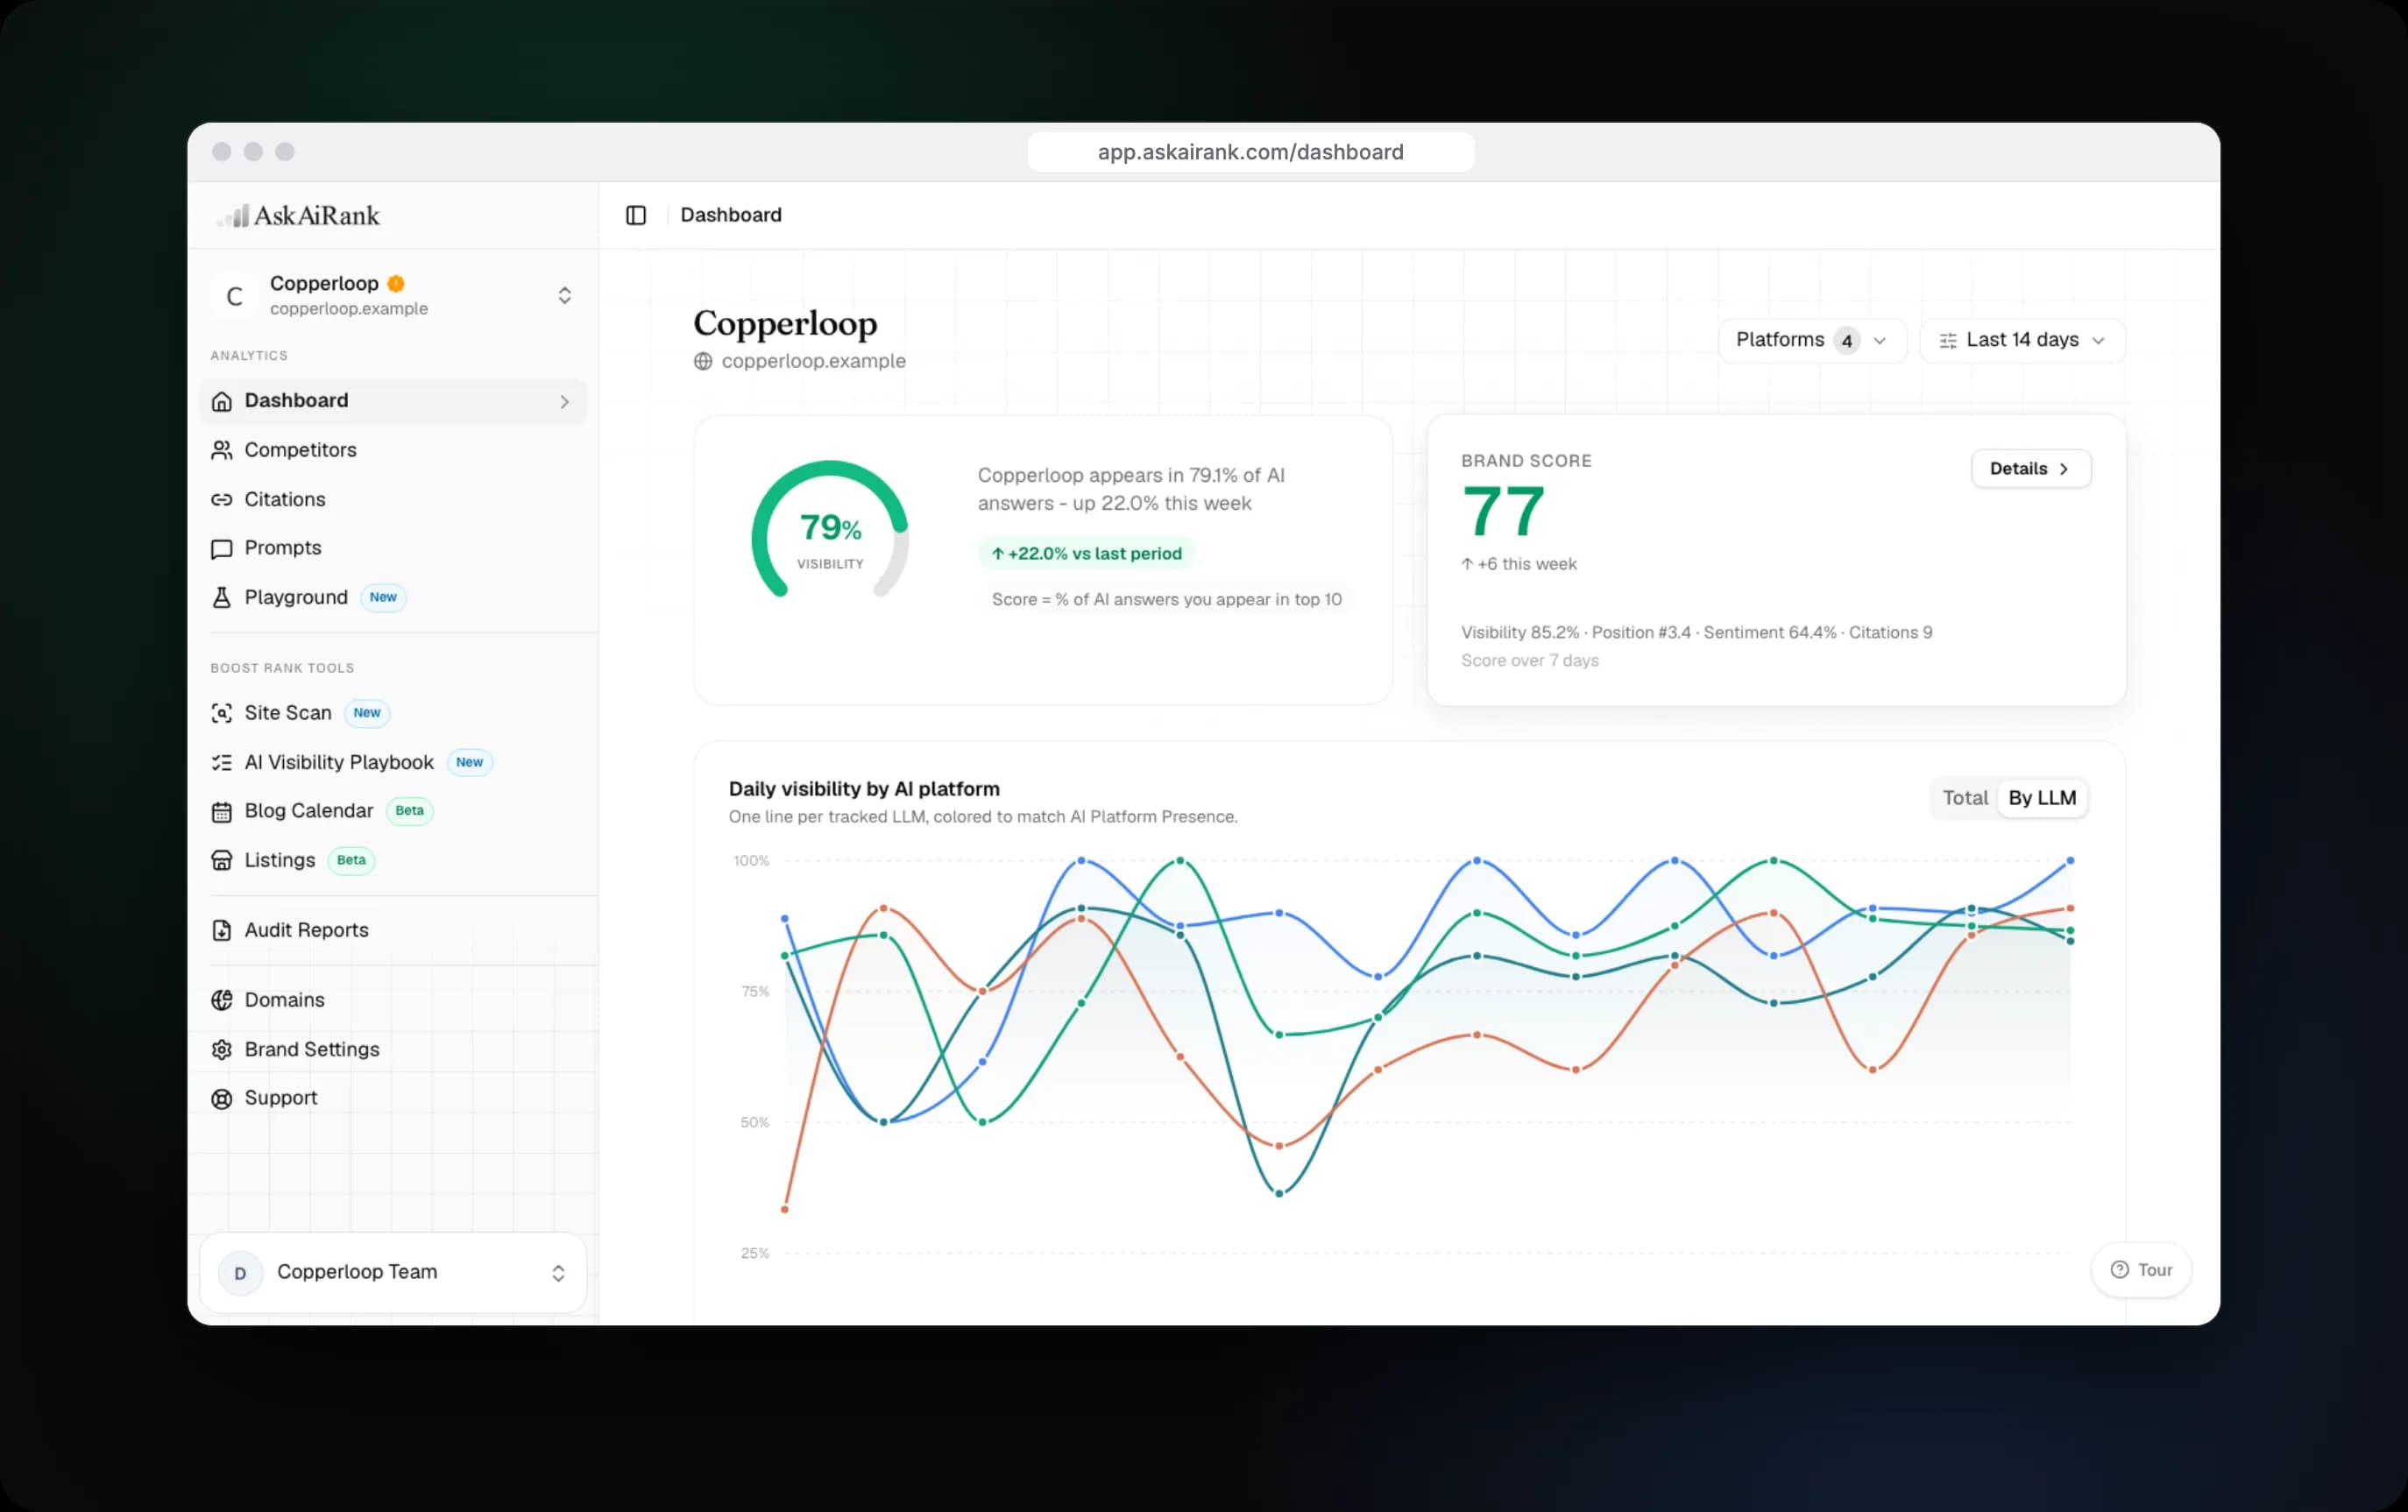Expand the Copperloop brand switcher
Image resolution: width=2408 pixels, height=1512 pixels.
coord(565,295)
